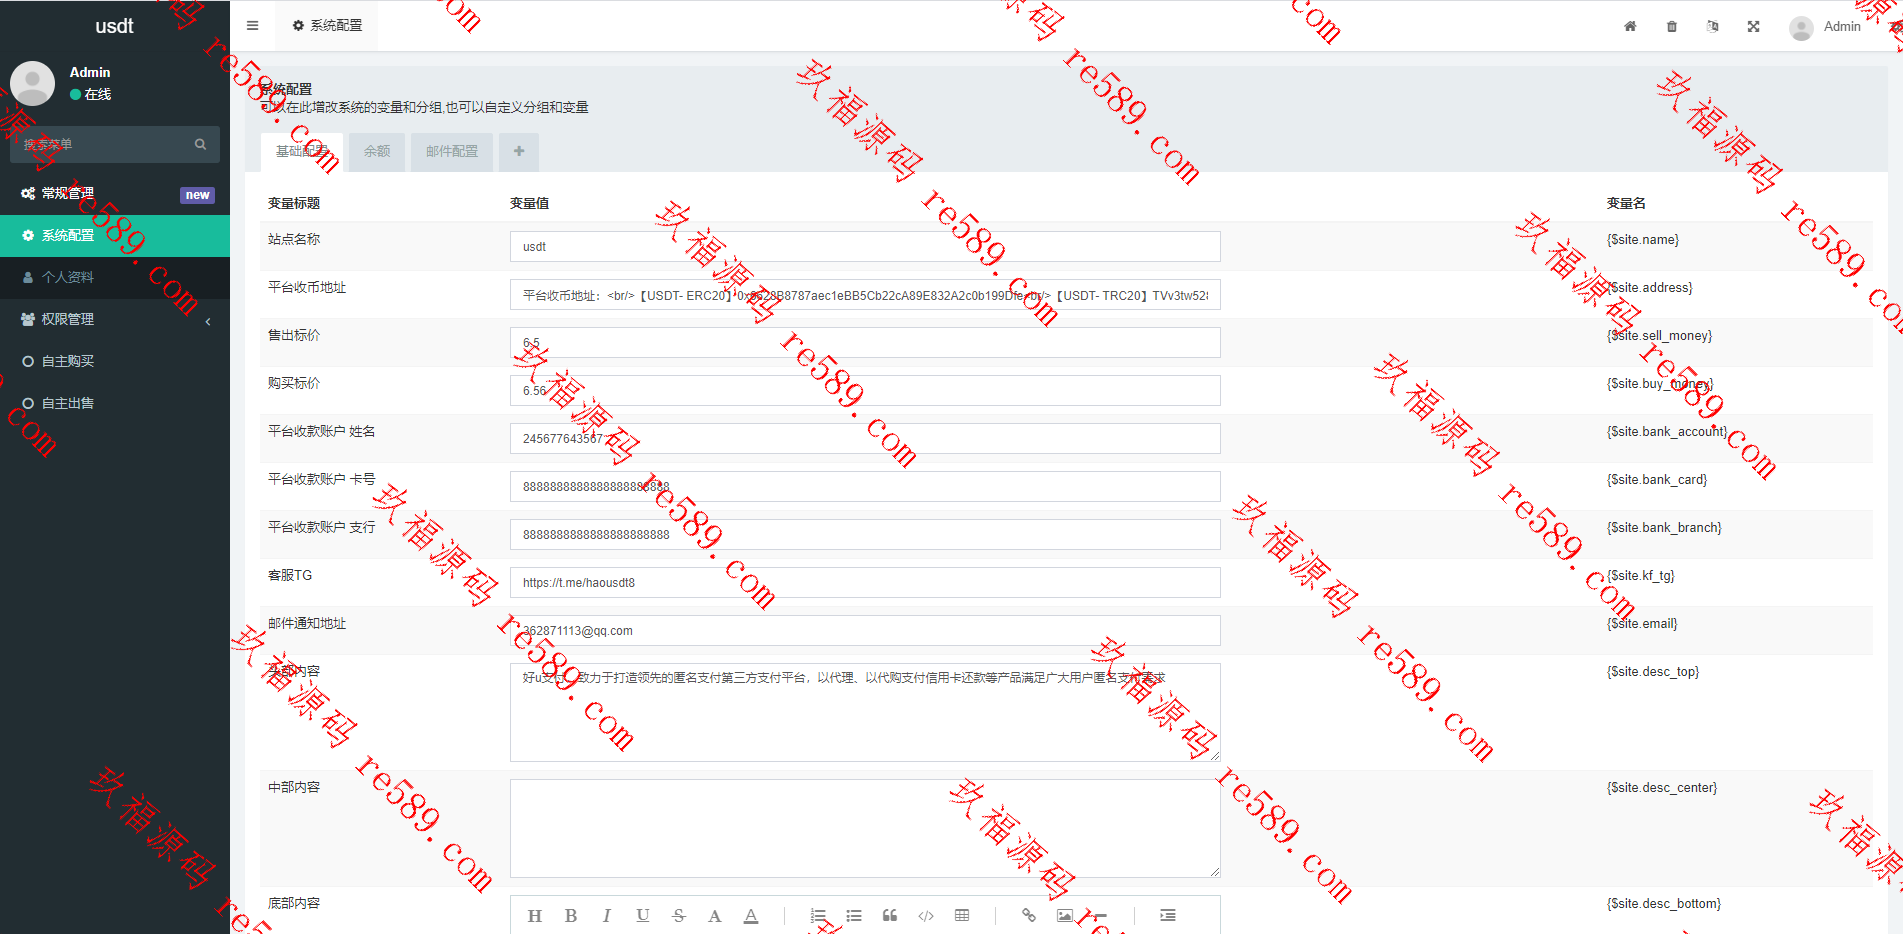This screenshot has height=934, width=1903.
Task: Click the 中部内容 textarea
Action: click(865, 828)
